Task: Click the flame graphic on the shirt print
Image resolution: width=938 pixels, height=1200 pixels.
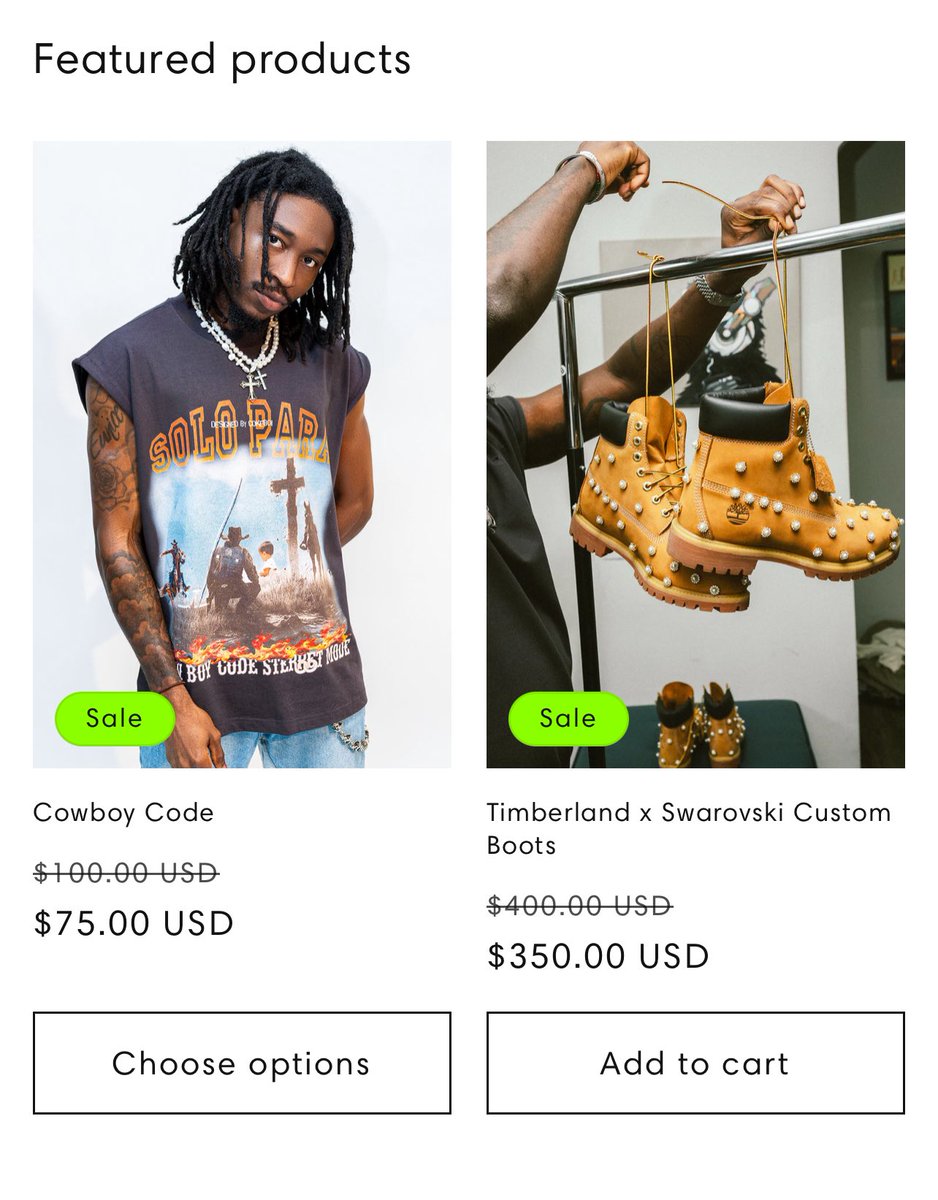Action: pyautogui.click(x=262, y=640)
